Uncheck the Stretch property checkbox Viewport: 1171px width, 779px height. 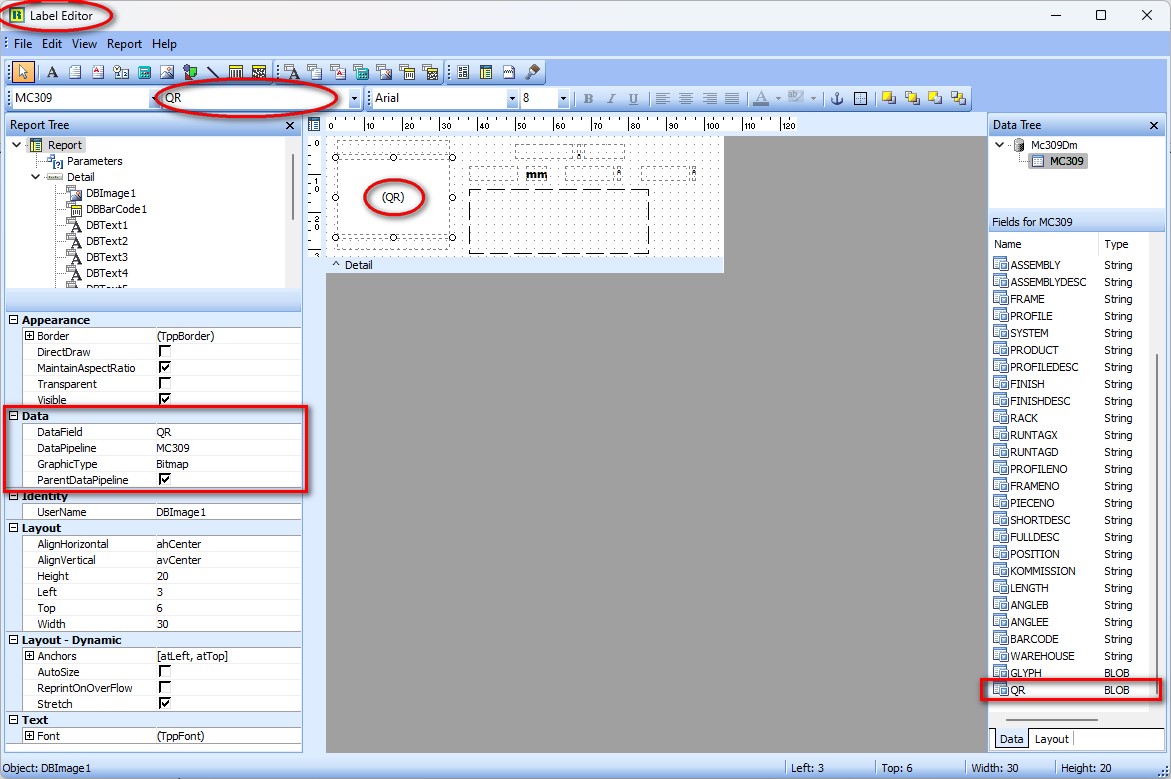(x=164, y=703)
